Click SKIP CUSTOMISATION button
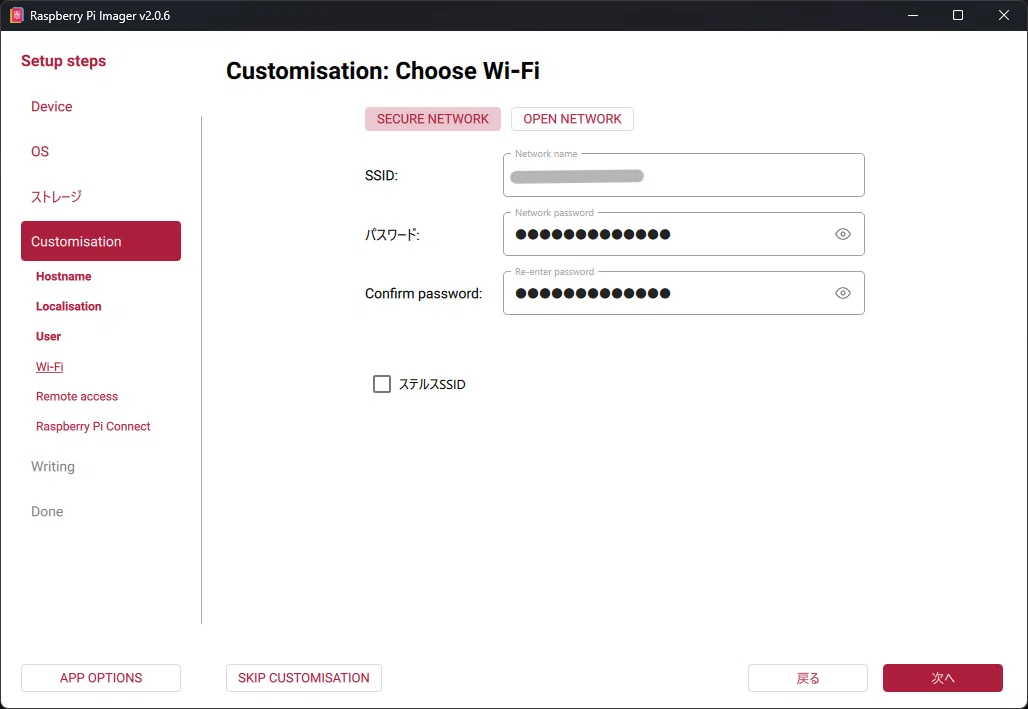The image size is (1028, 709). 304,678
